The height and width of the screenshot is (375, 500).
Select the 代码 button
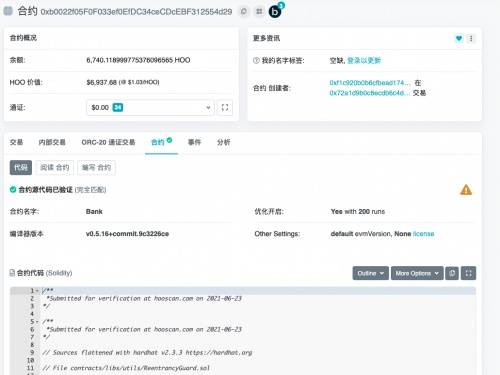coord(21,167)
